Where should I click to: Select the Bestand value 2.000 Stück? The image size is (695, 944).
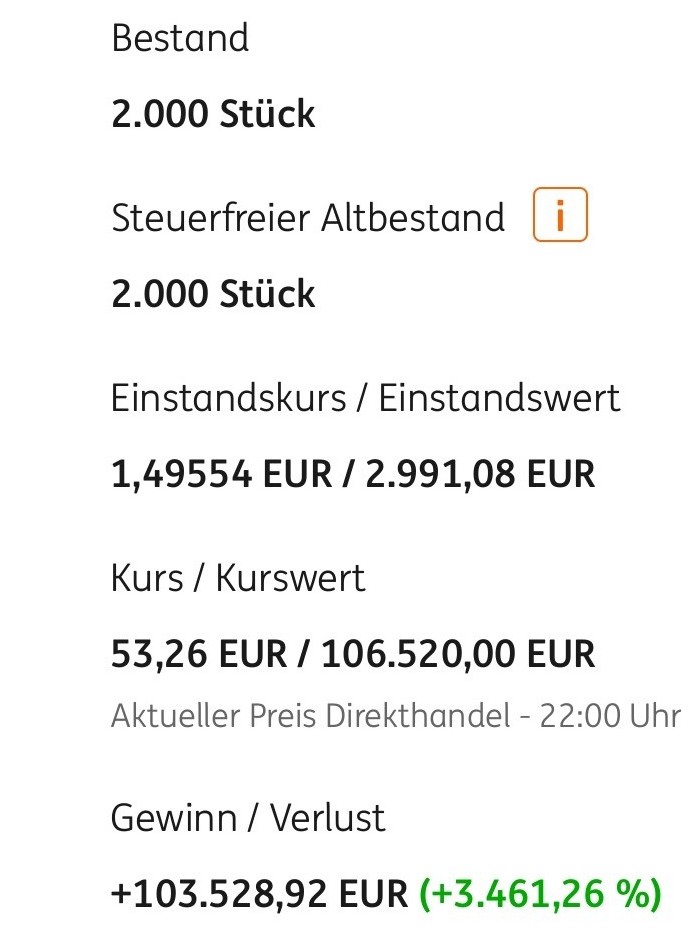click(x=213, y=115)
